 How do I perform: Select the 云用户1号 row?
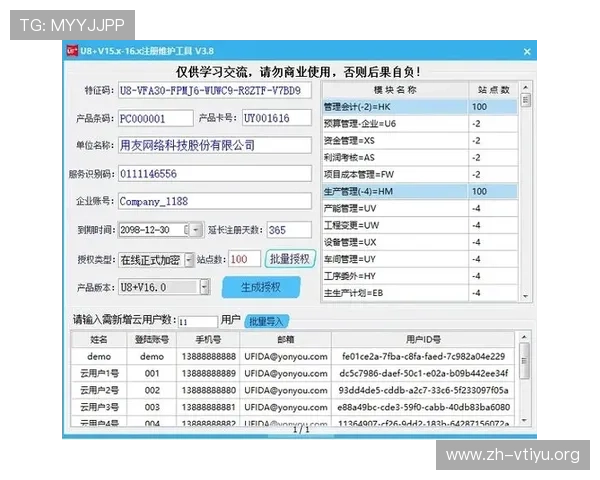pos(293,373)
